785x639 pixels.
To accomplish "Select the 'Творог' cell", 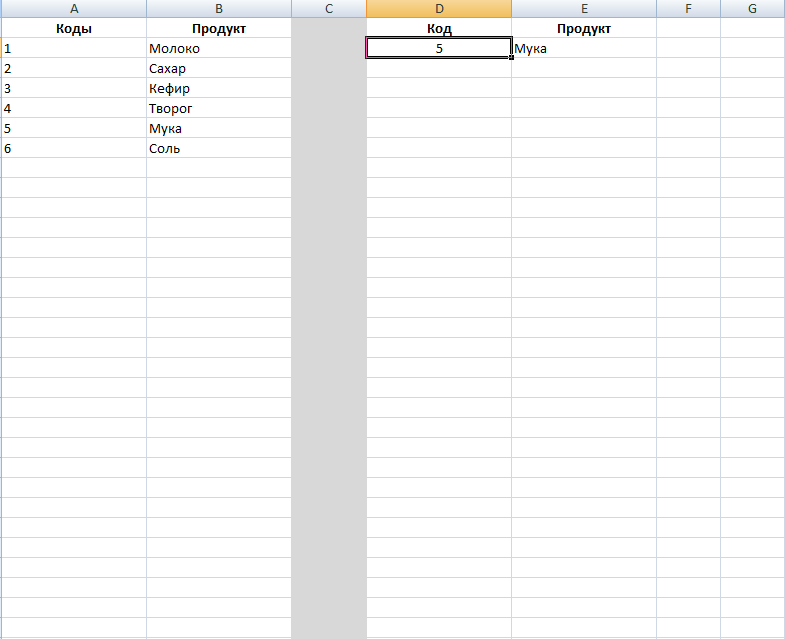I will click(x=219, y=108).
